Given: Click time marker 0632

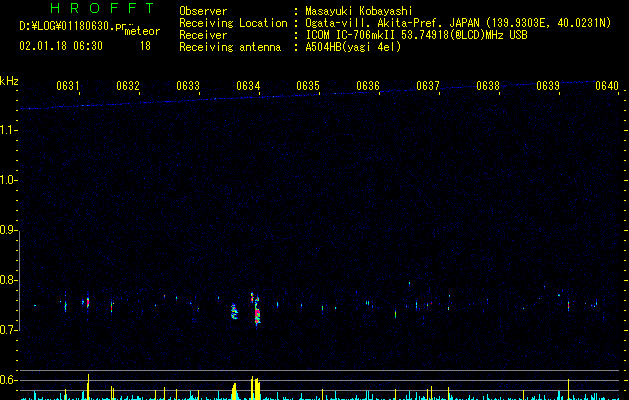Looking at the screenshot, I should coord(128,86).
